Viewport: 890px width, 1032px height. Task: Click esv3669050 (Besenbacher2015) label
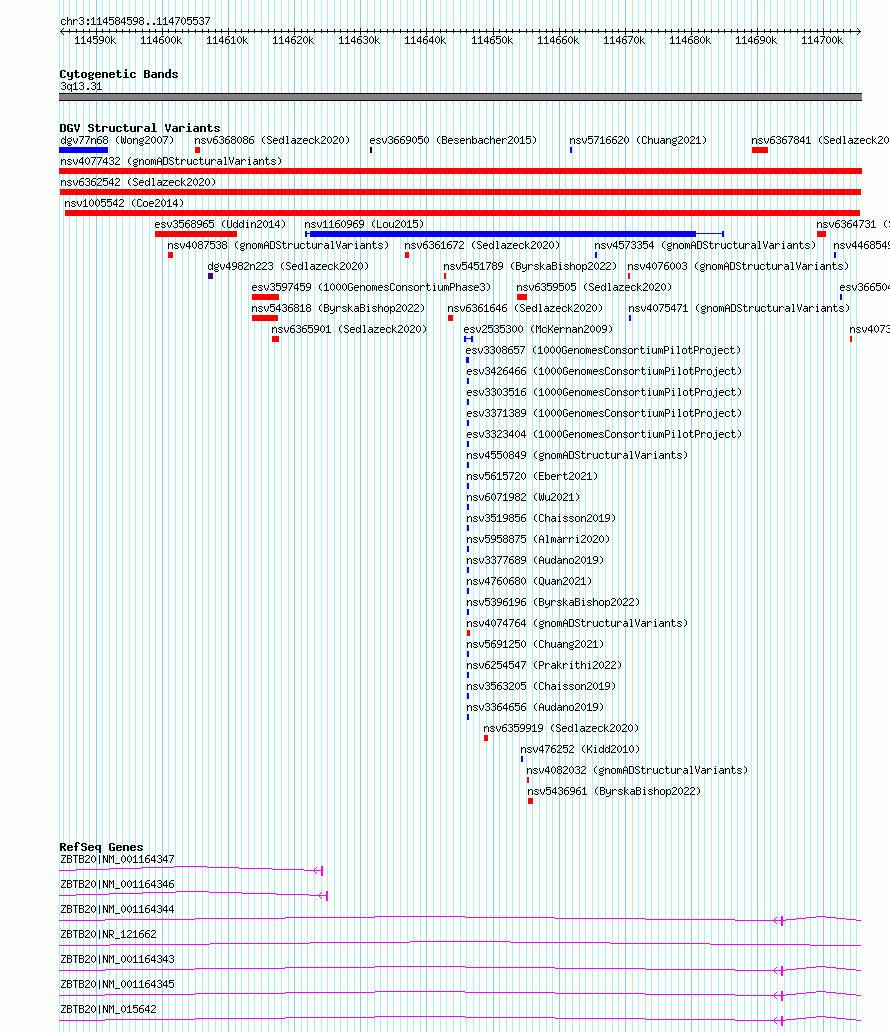453,140
